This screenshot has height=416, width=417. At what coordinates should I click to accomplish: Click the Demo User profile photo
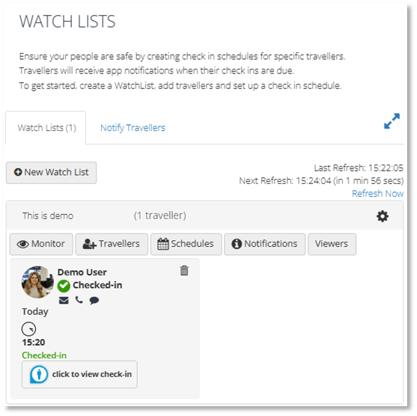click(37, 282)
